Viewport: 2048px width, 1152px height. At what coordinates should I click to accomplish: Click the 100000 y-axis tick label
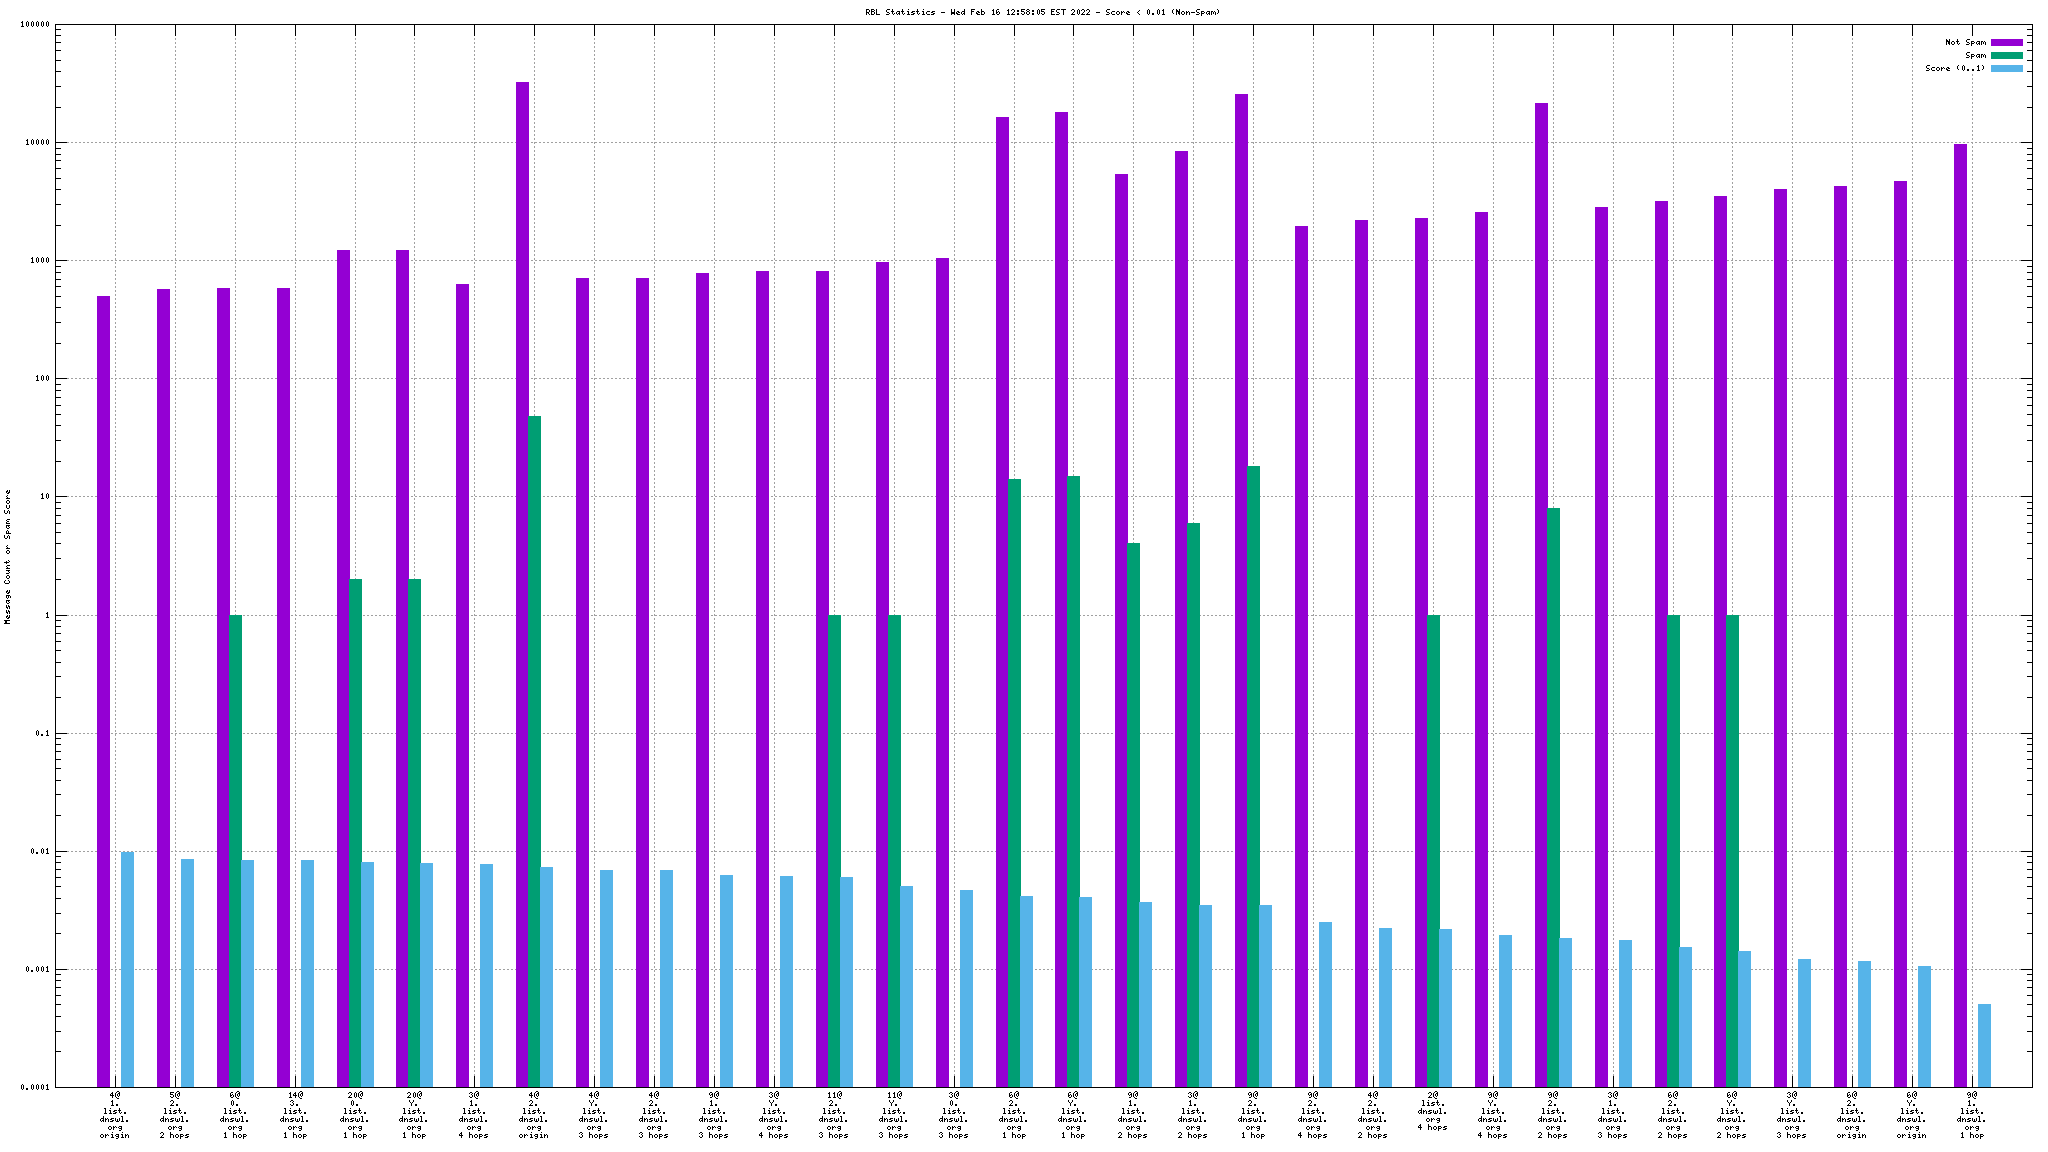tap(35, 25)
